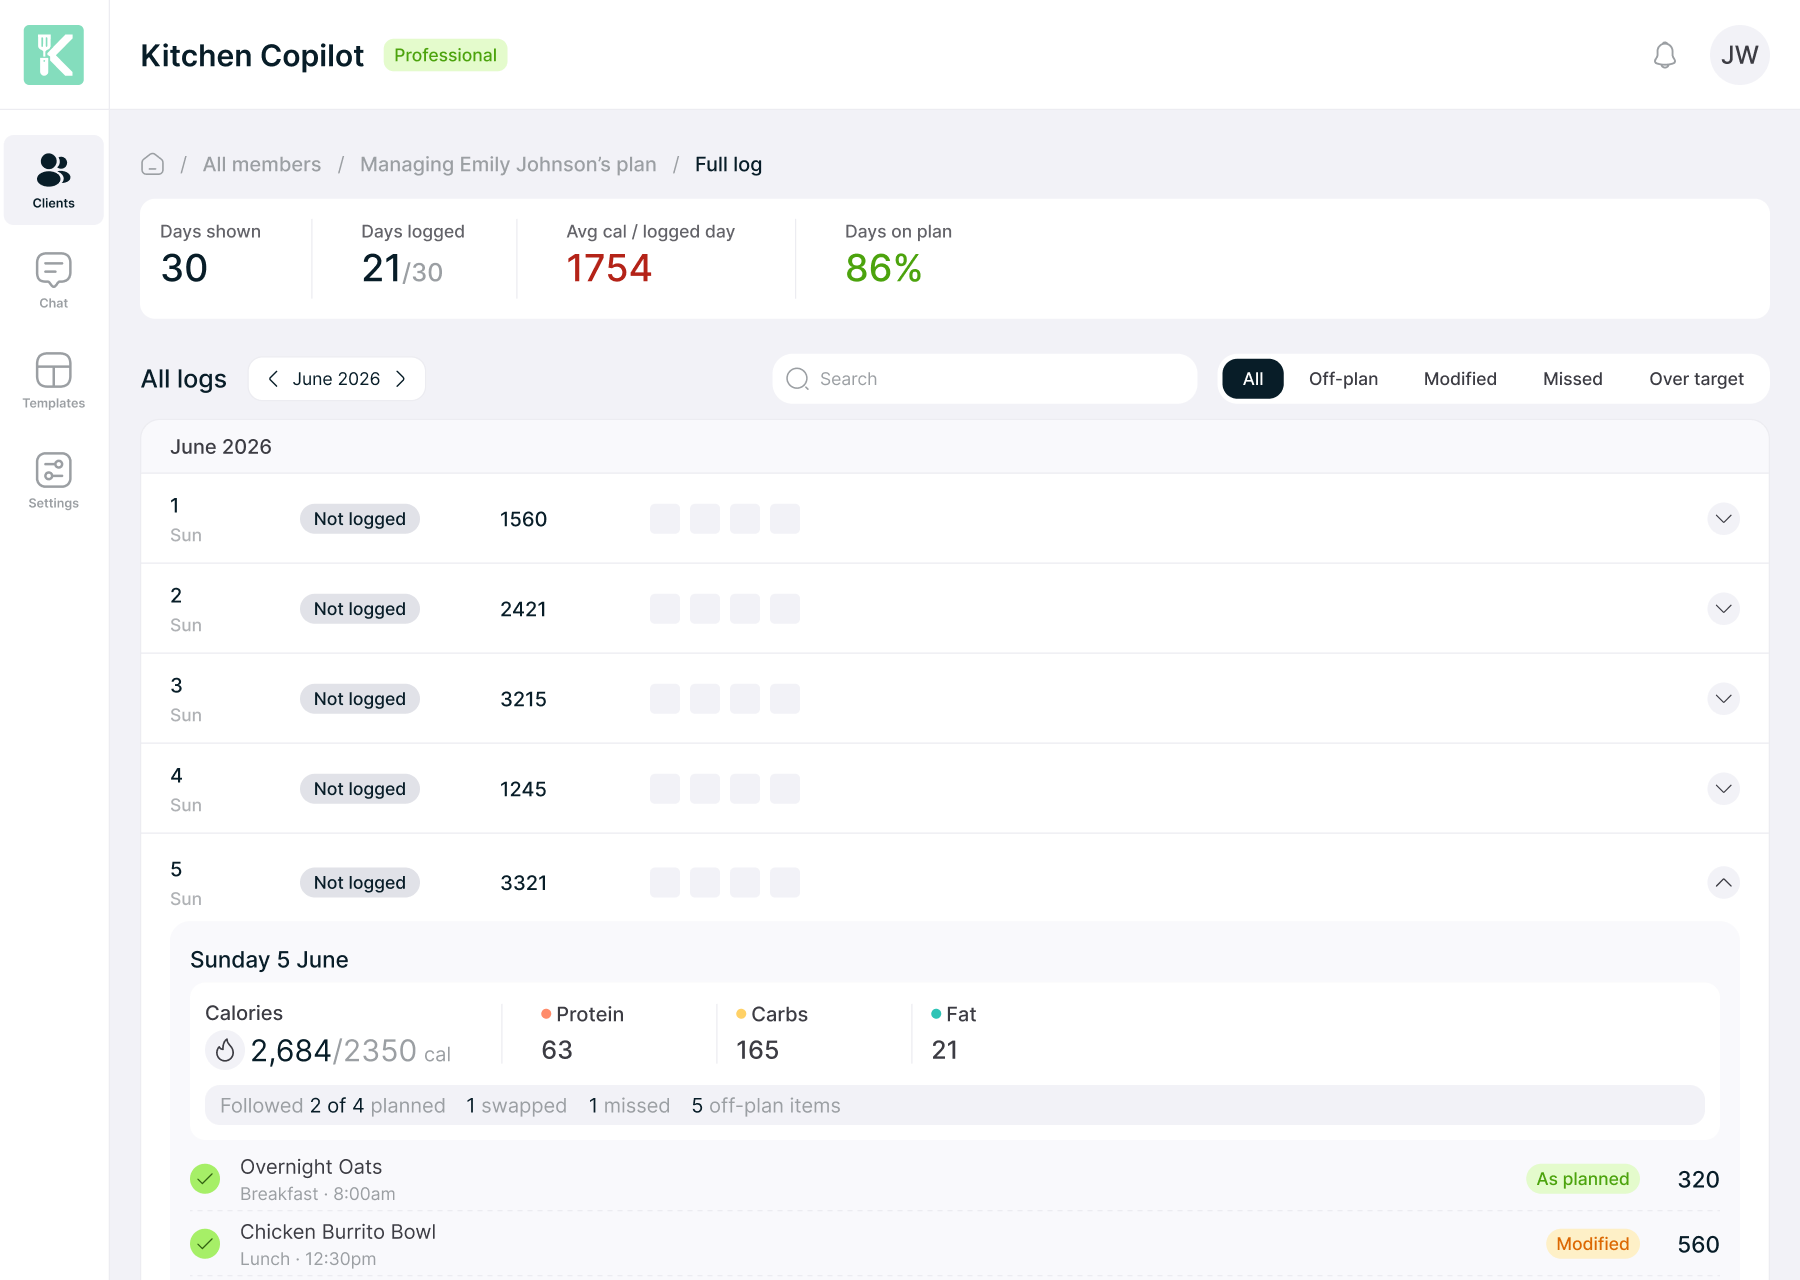Go to next month arrow
This screenshot has height=1280, width=1800.
tap(401, 379)
